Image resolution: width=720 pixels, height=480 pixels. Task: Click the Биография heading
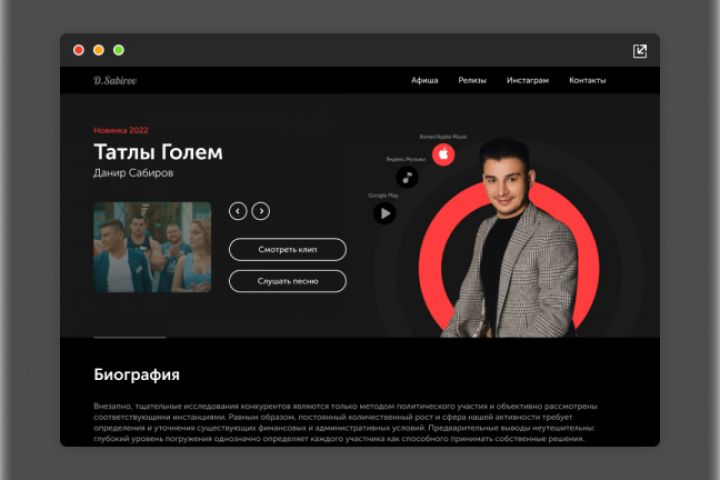click(x=136, y=375)
